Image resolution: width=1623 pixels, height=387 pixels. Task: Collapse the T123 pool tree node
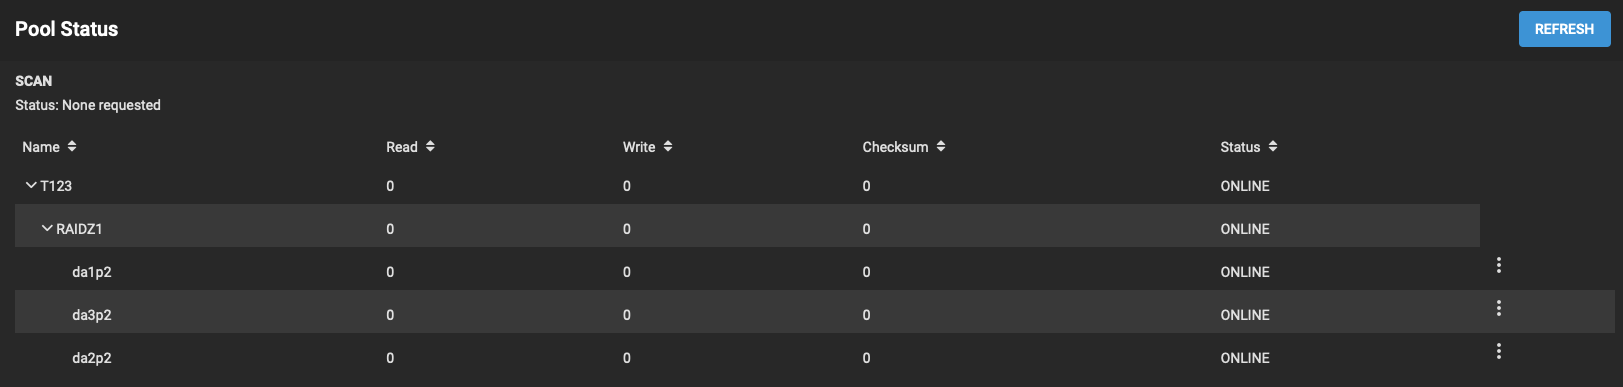(x=31, y=185)
